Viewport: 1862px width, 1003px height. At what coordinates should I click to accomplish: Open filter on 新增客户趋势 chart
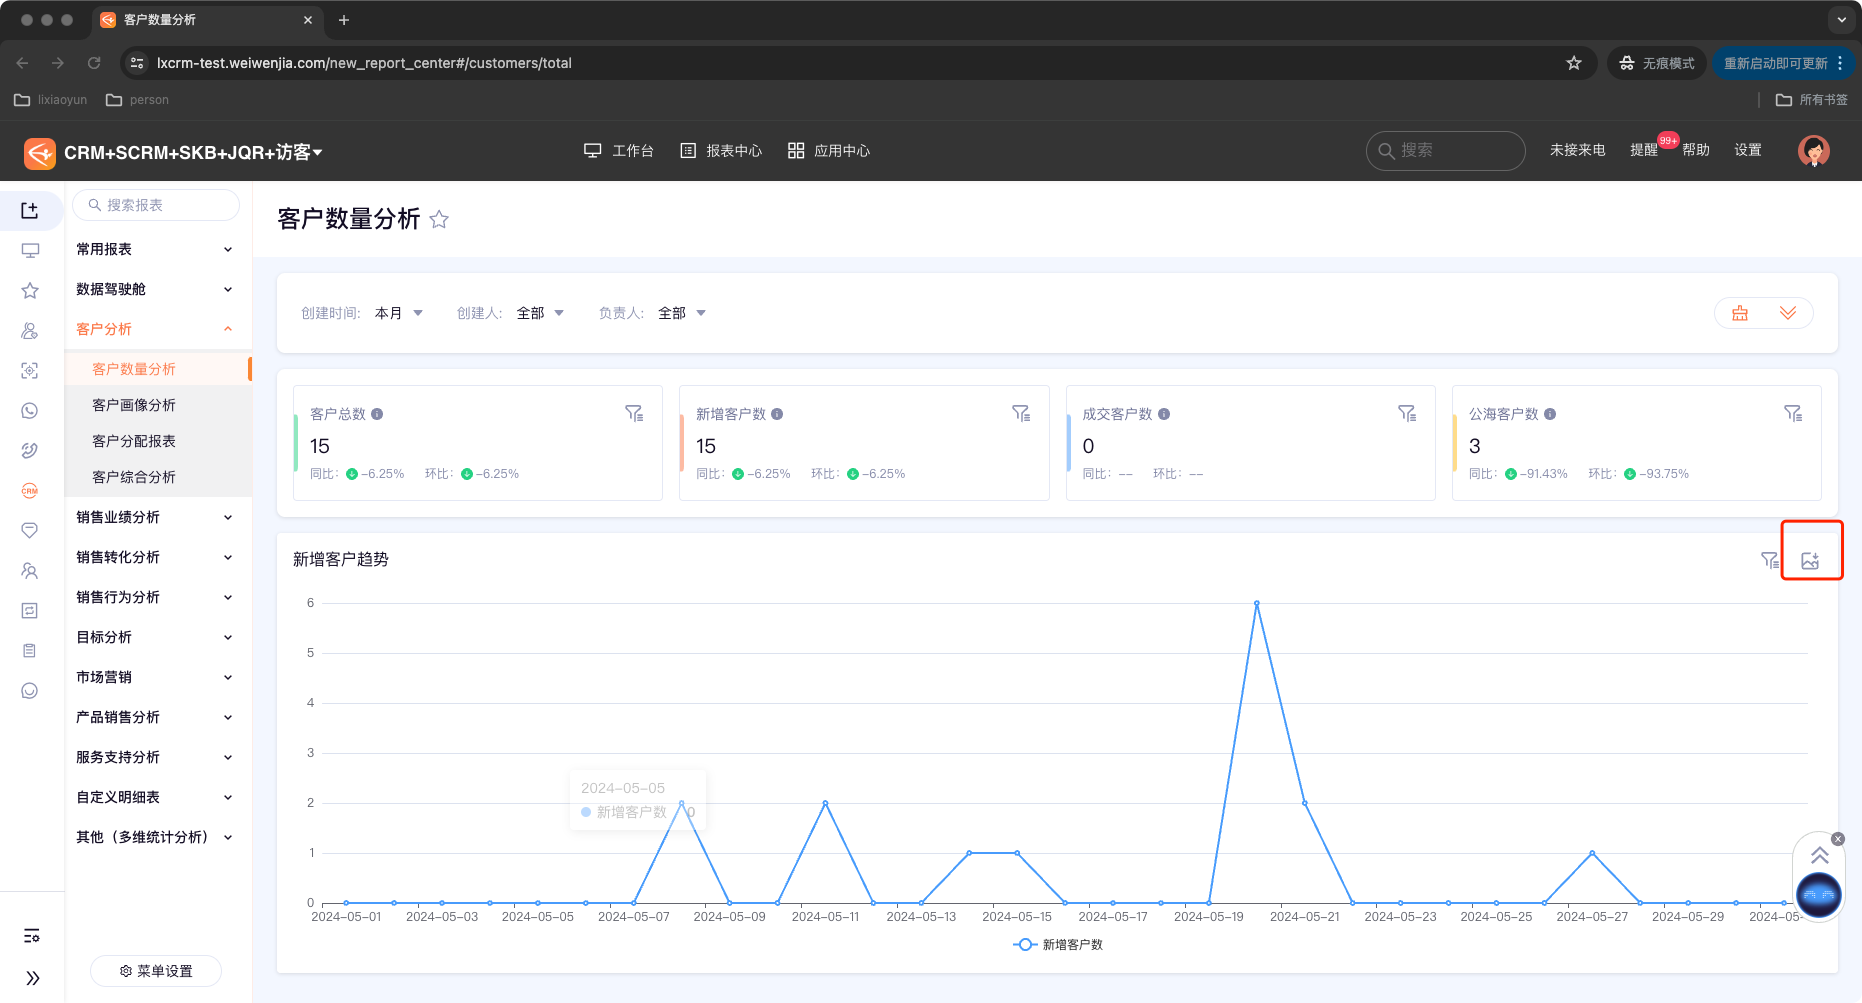[1769, 560]
